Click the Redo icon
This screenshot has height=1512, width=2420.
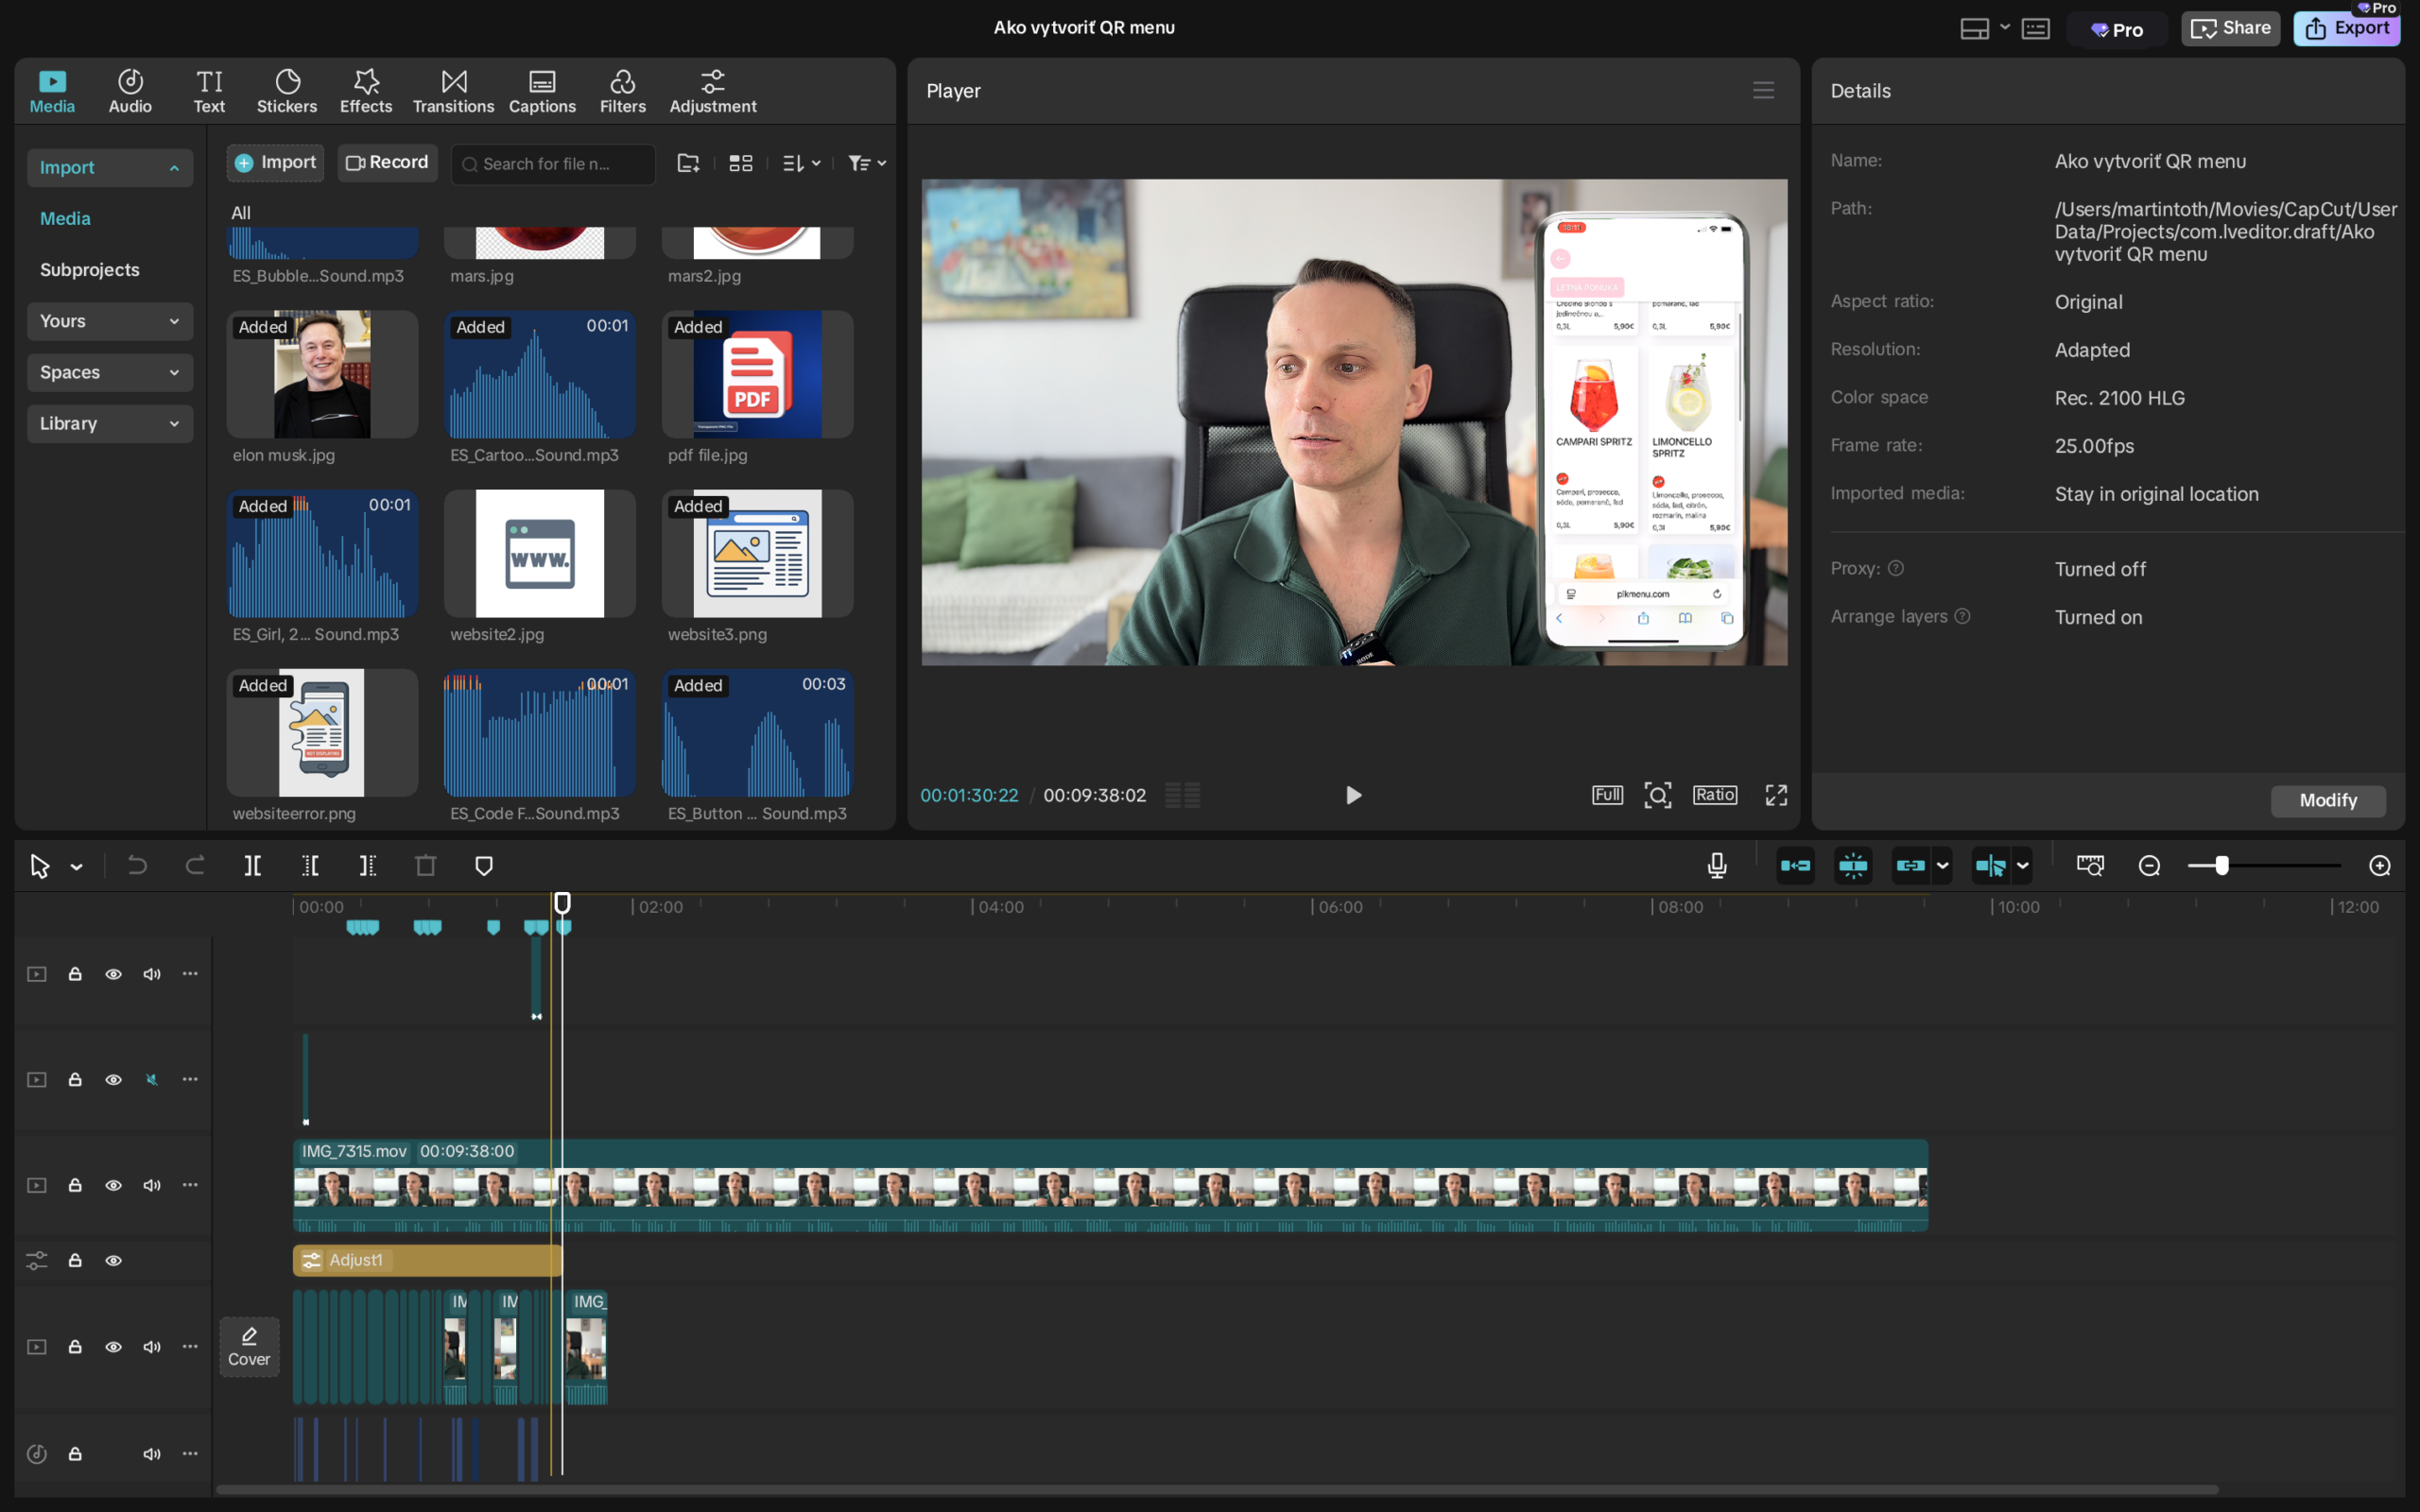click(195, 866)
